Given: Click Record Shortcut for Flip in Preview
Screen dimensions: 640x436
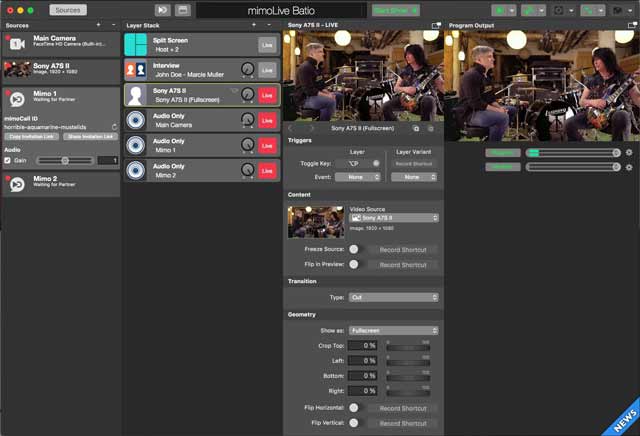Looking at the screenshot, I should [403, 265].
